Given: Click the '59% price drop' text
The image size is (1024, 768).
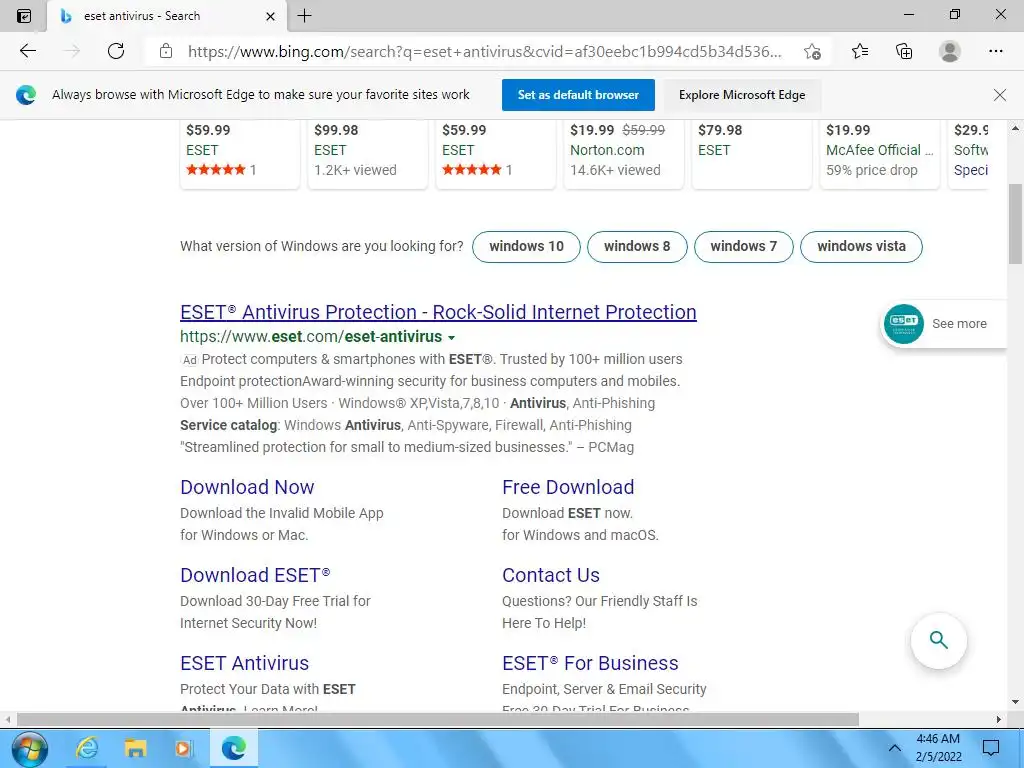Looking at the screenshot, I should 871,170.
